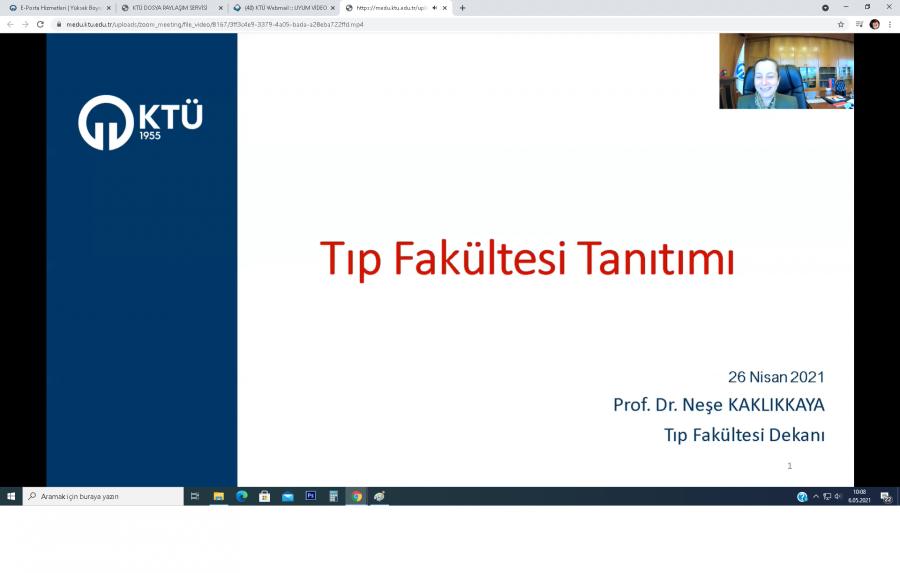Switch to KTÜ Webmail tab
The width and height of the screenshot is (900, 573).
pos(284,8)
